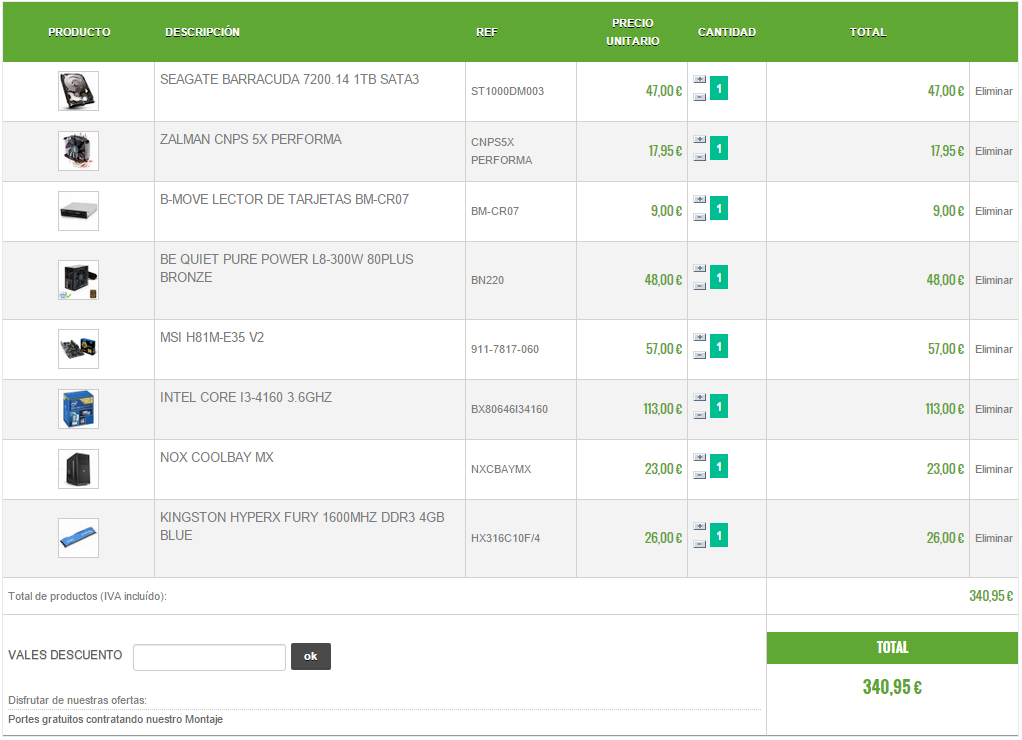1022x740 pixels.
Task: Click Precio Unitario column header
Action: tap(632, 32)
